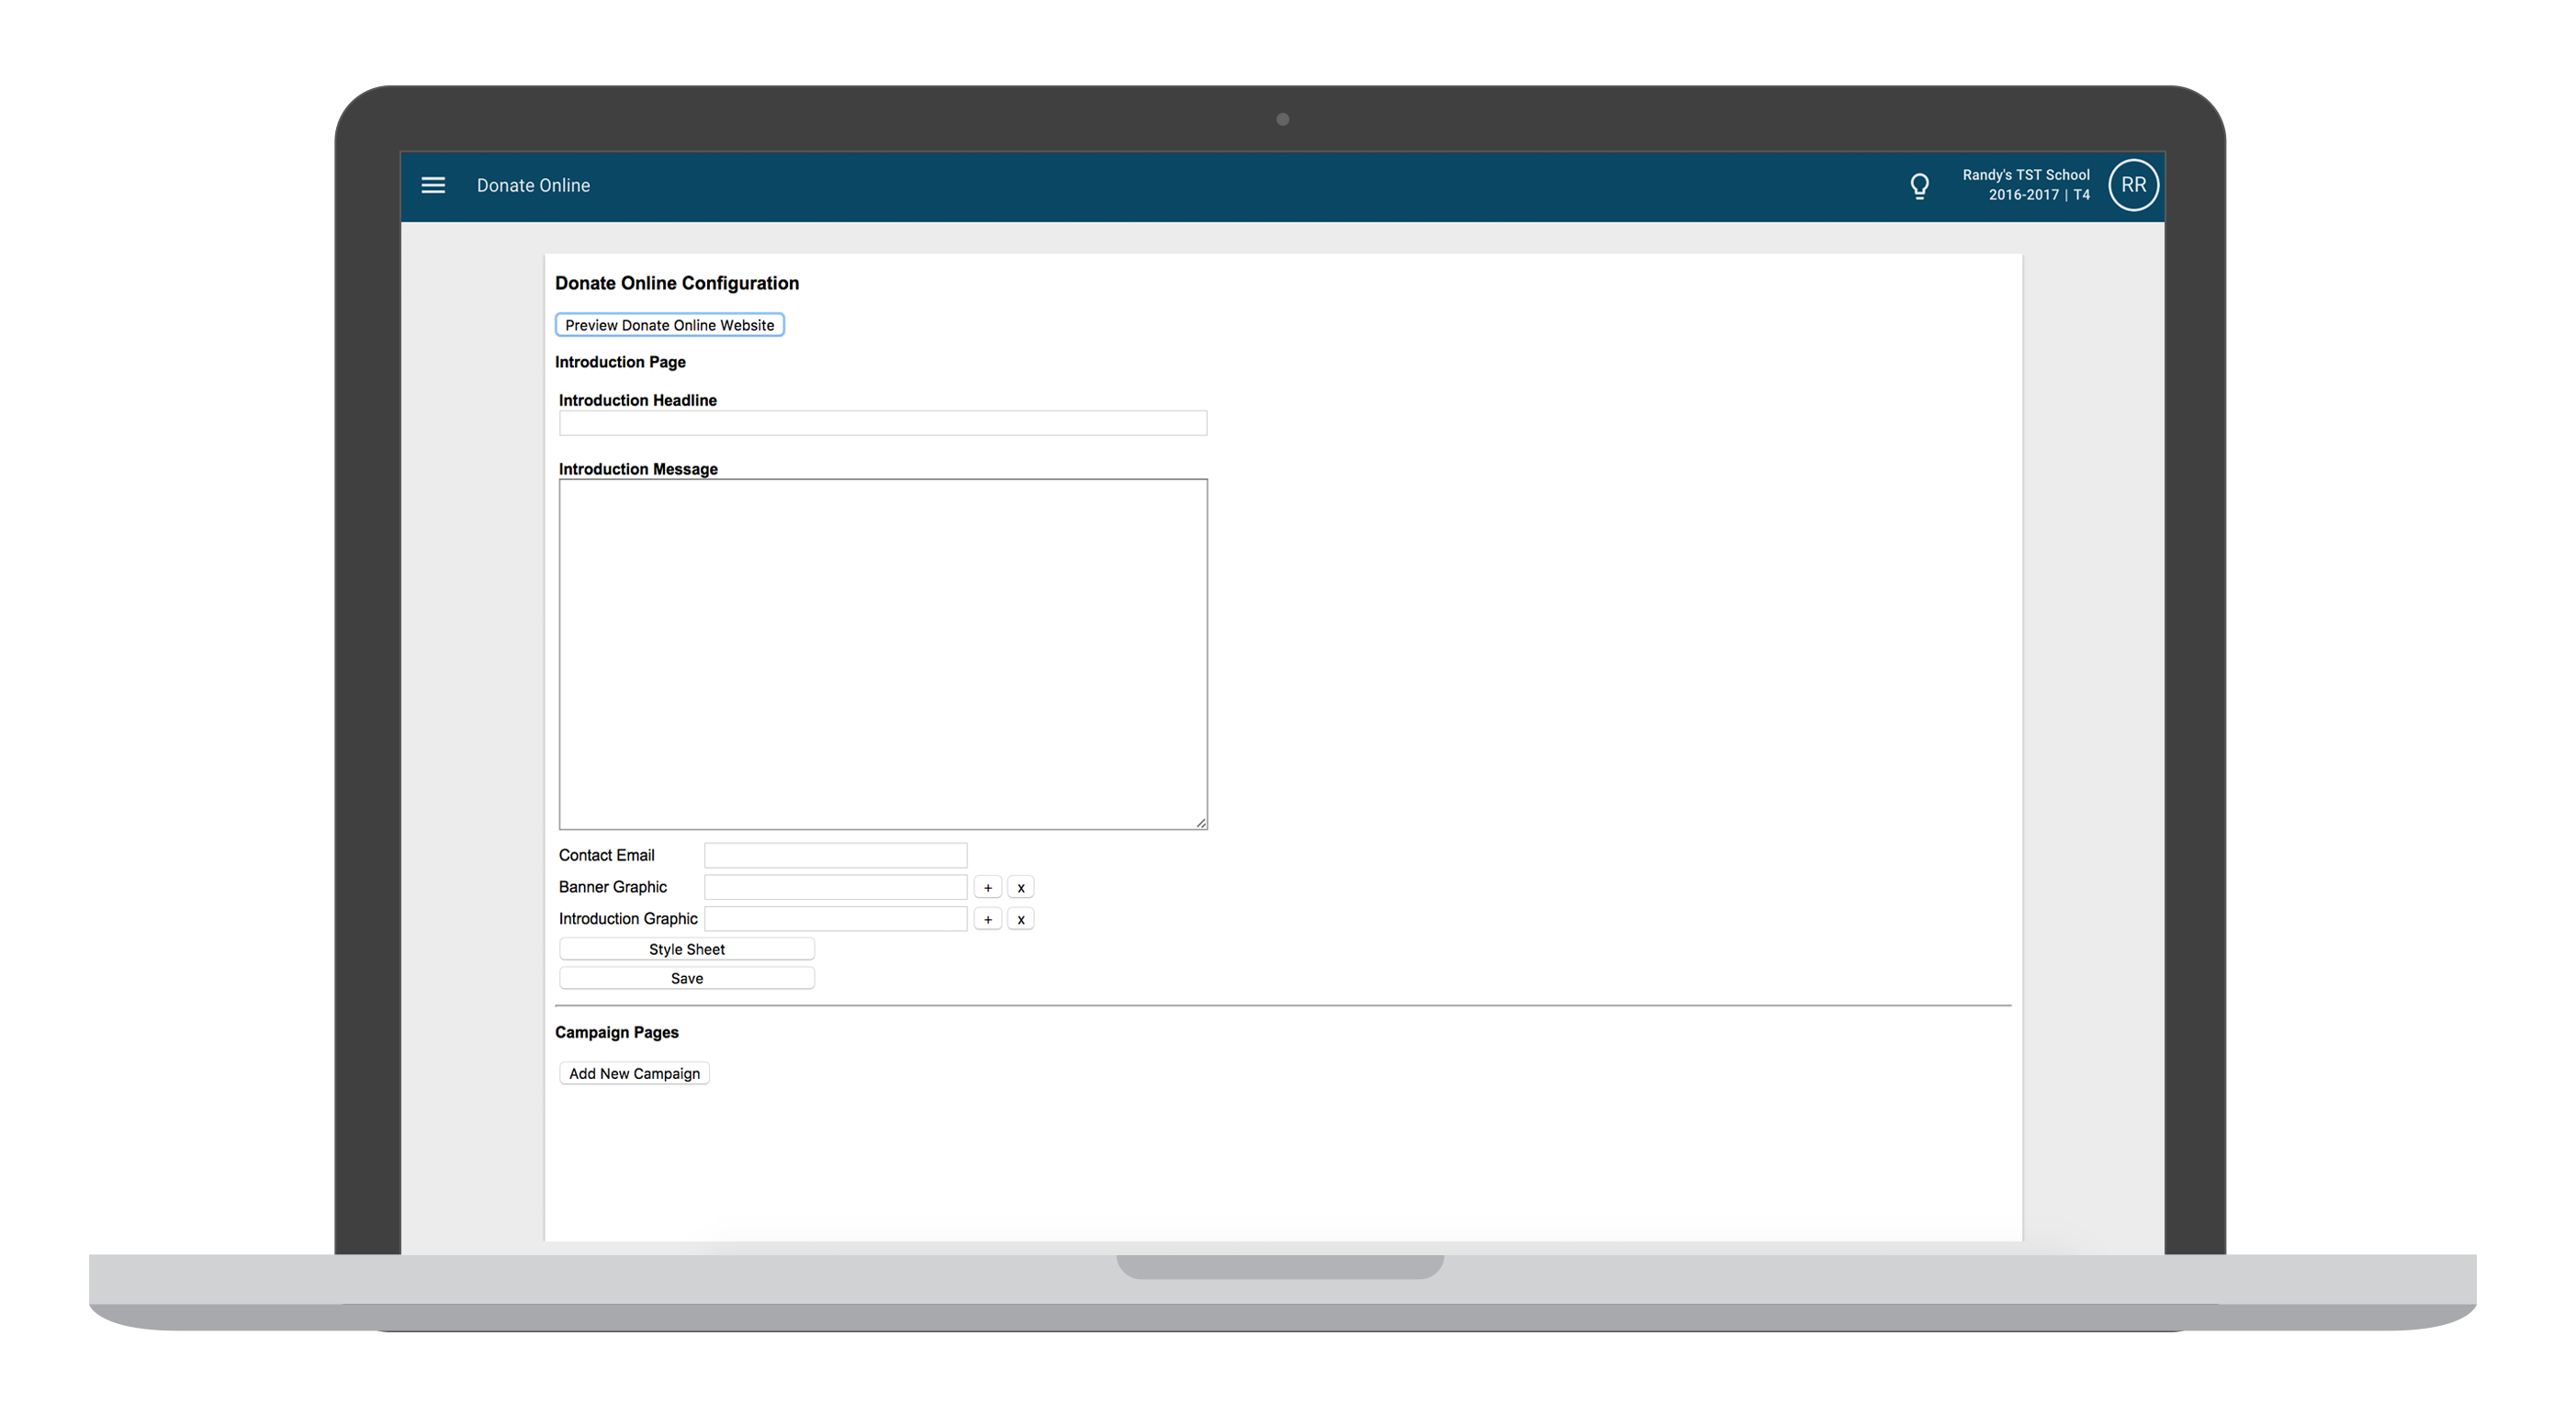This screenshot has width=2576, height=1403.
Task: Open the RR user profile avatar
Action: [x=2133, y=185]
